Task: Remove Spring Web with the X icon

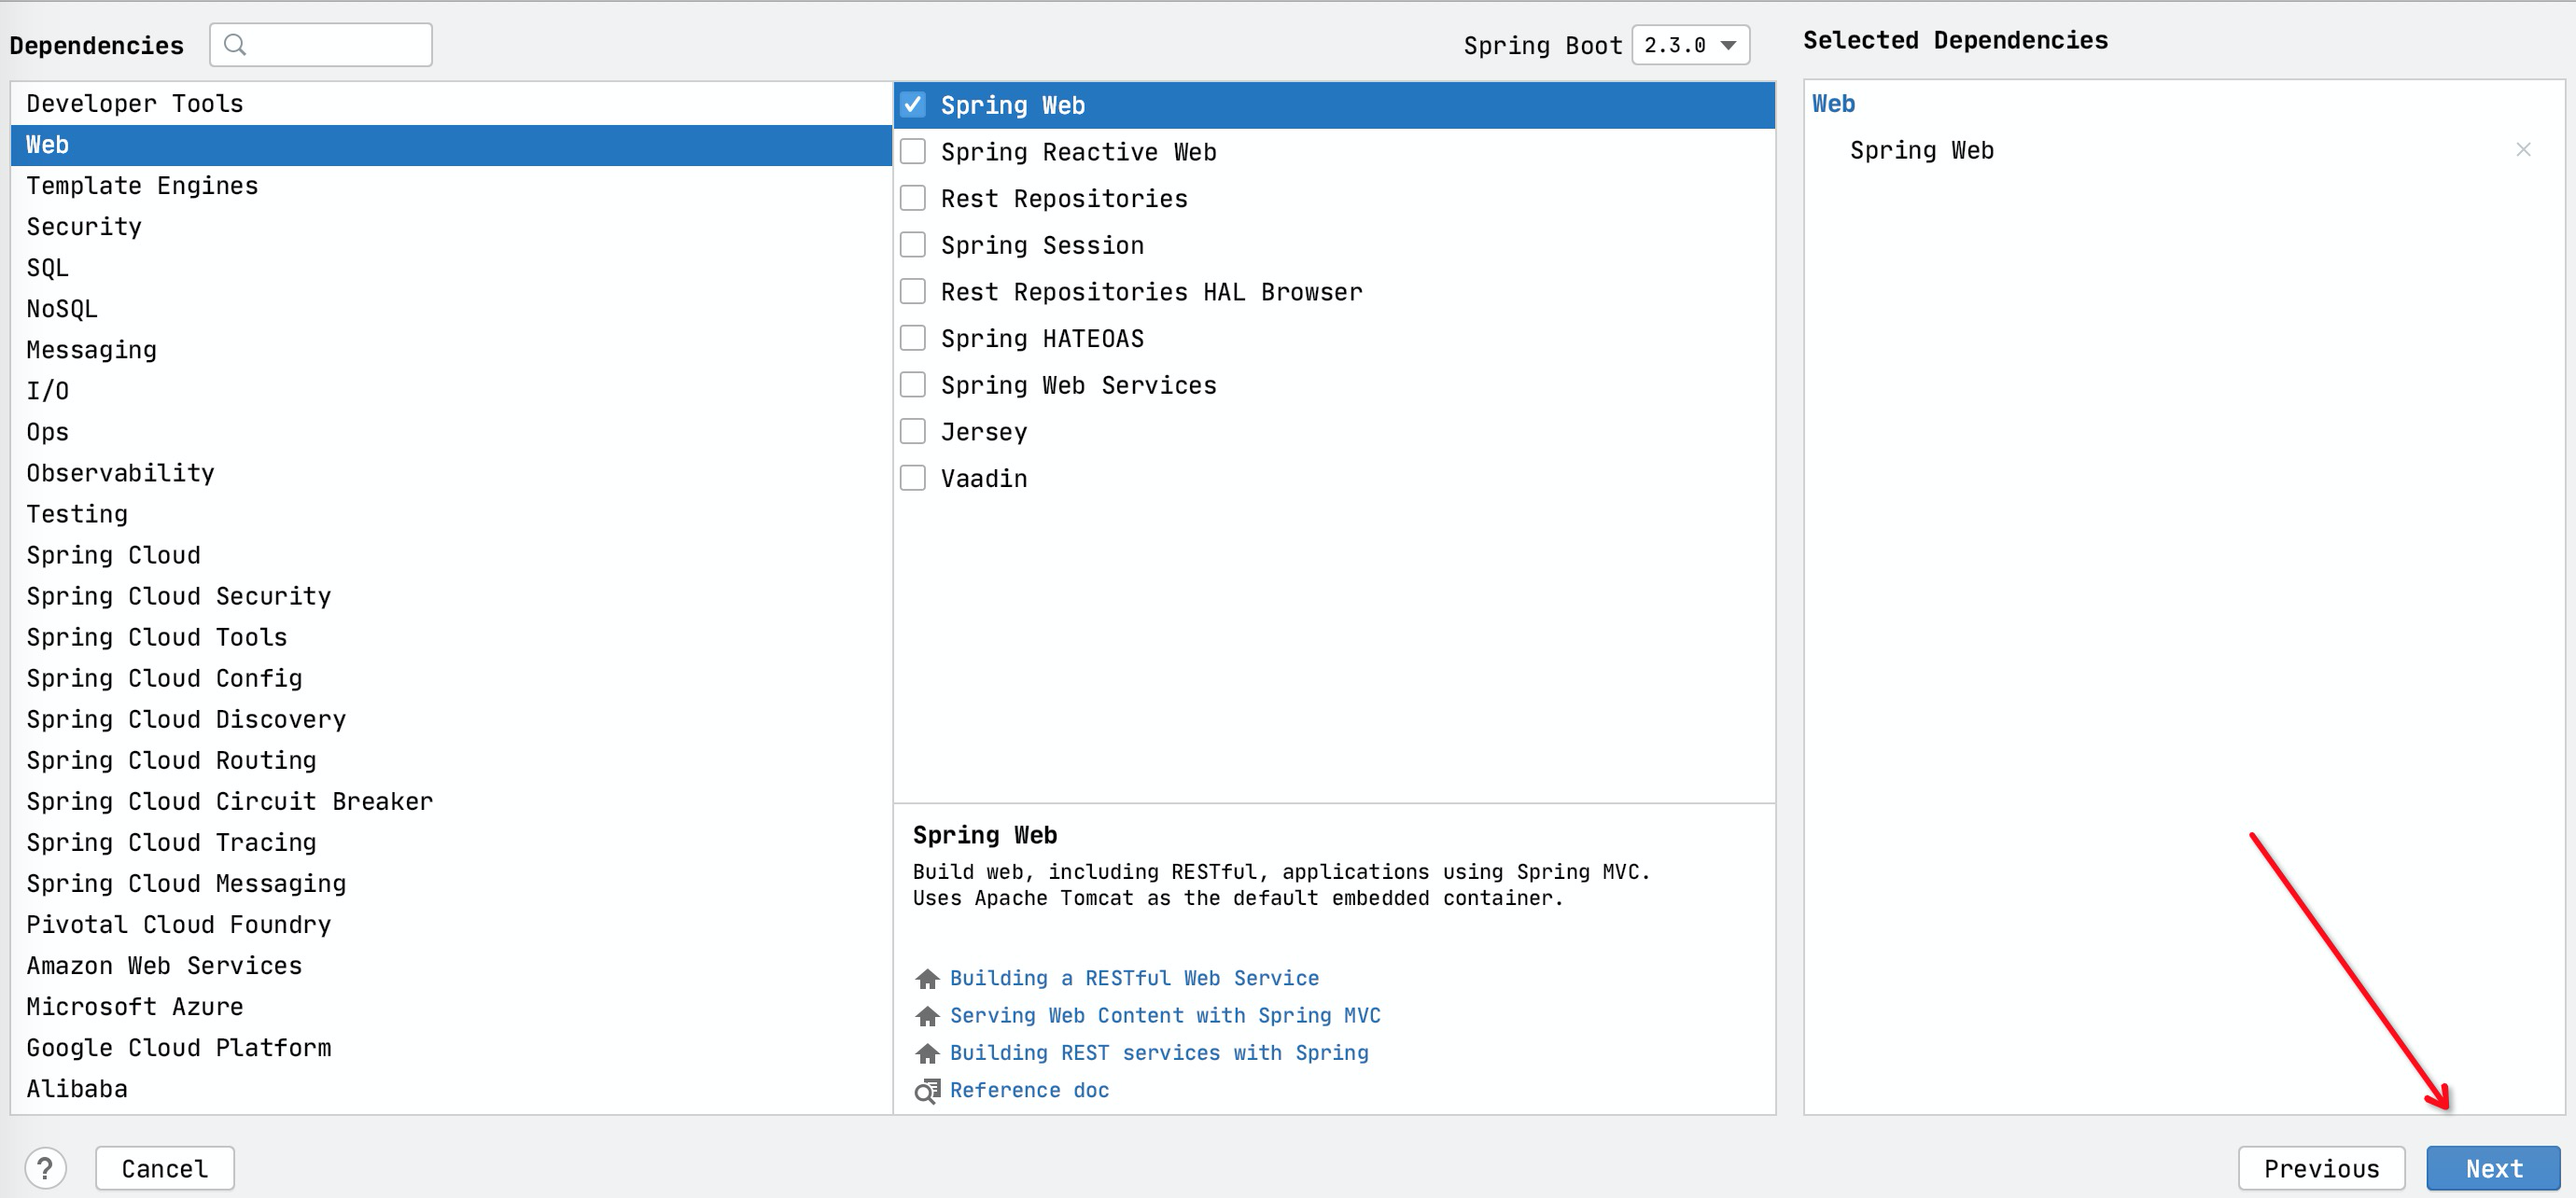Action: point(2523,150)
